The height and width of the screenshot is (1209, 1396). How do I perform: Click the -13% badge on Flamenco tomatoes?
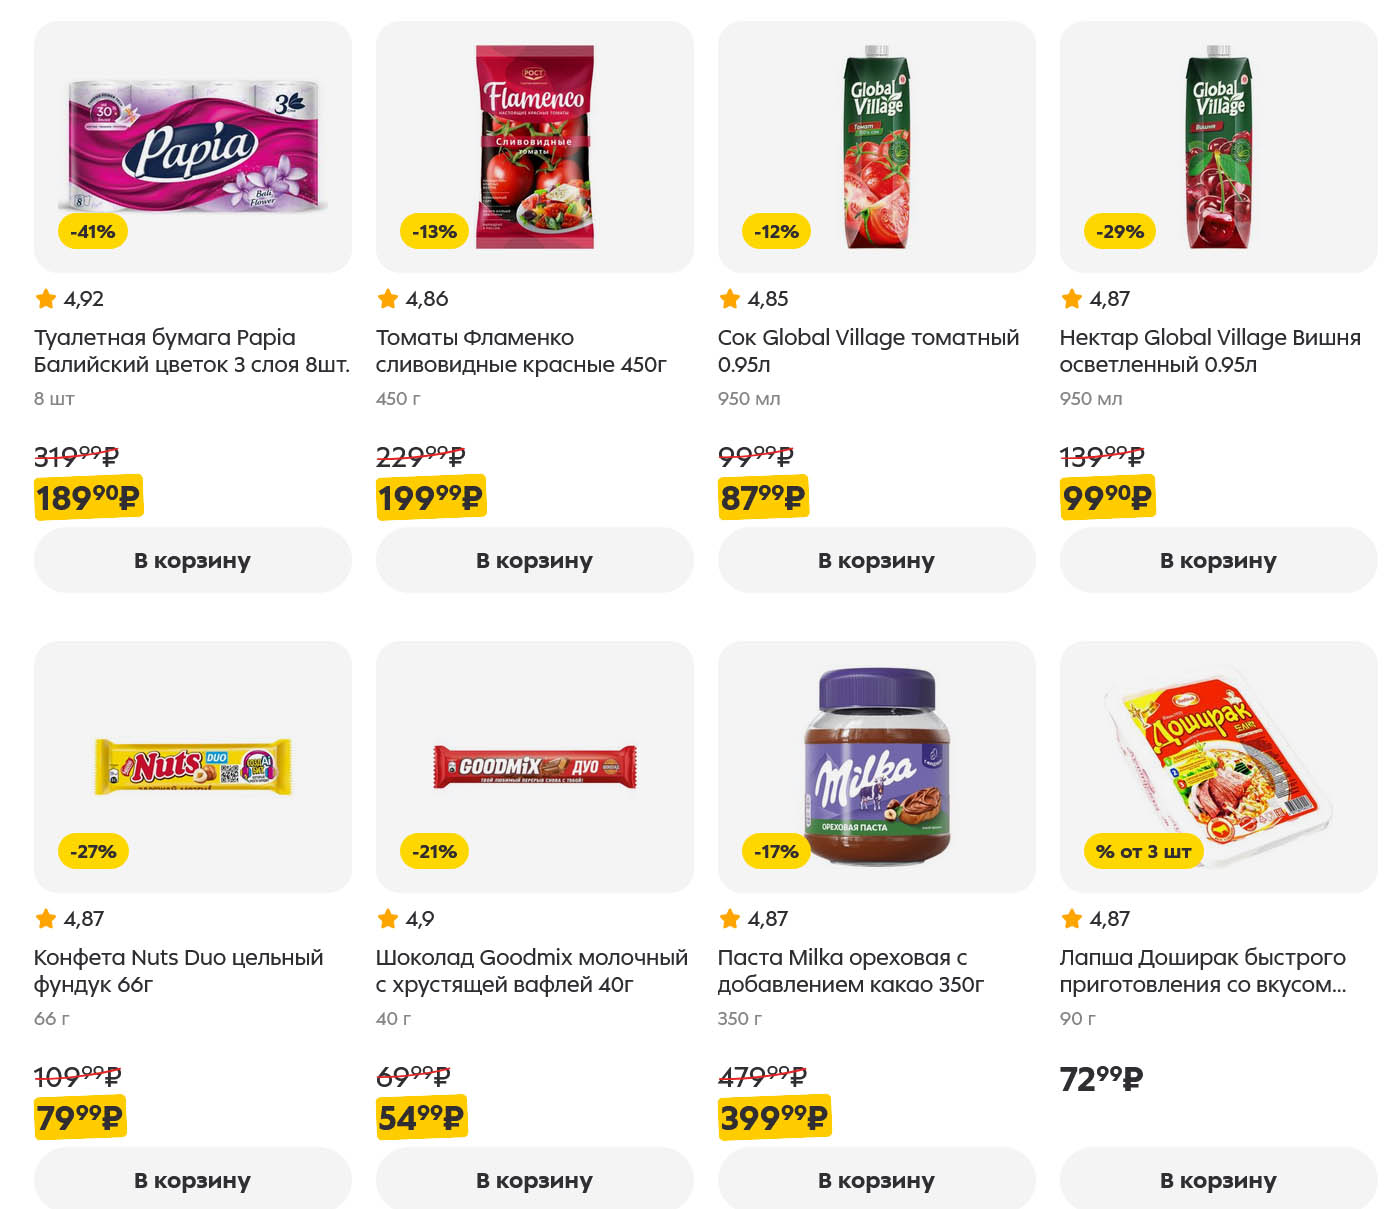pyautogui.click(x=435, y=232)
